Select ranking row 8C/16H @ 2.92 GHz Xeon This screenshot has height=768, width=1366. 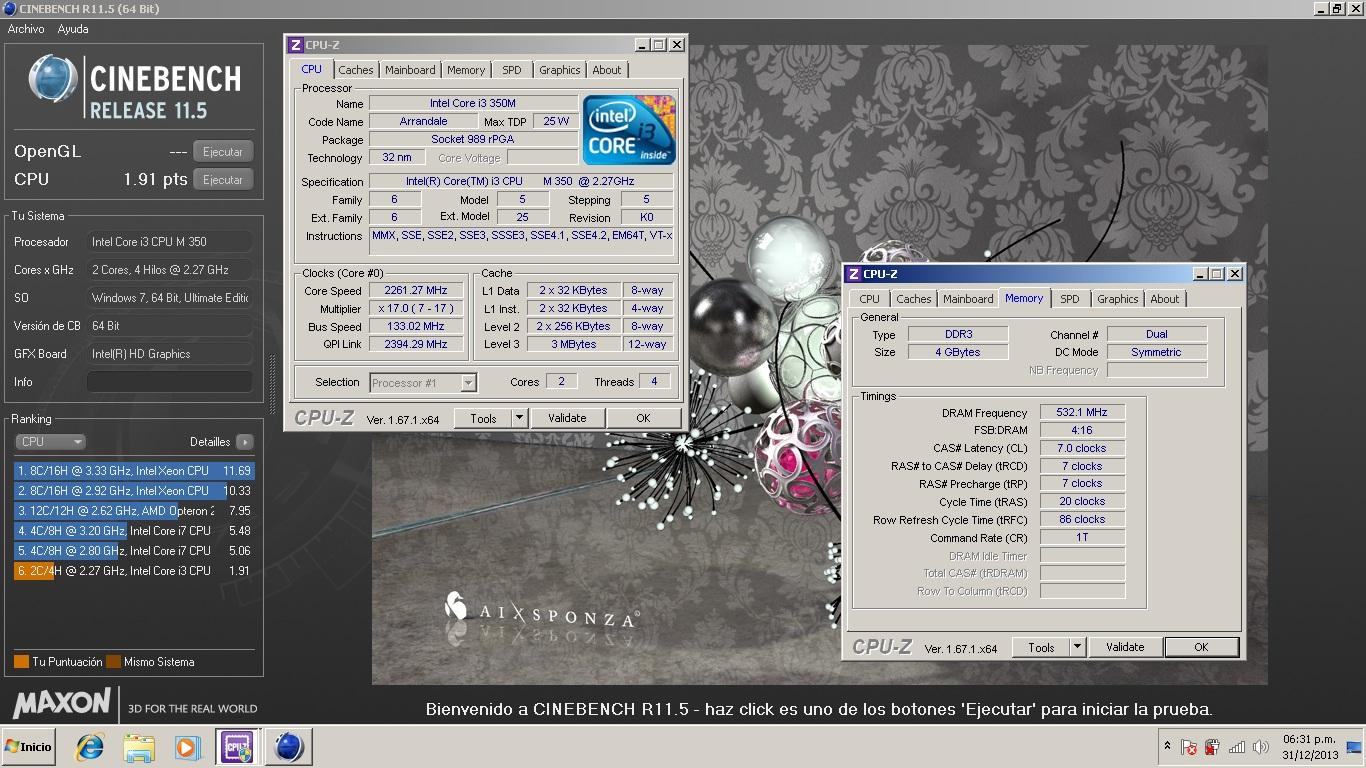134,491
